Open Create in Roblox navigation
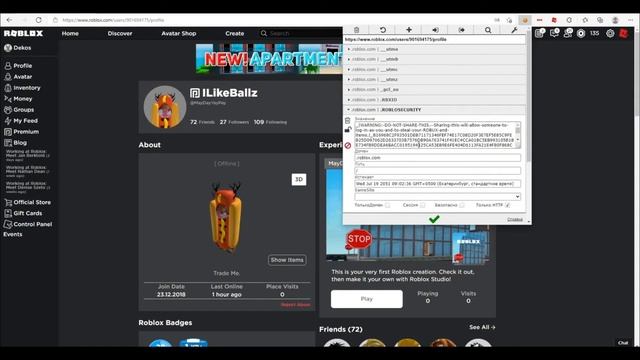The height and width of the screenshot is (360, 640). coord(235,33)
